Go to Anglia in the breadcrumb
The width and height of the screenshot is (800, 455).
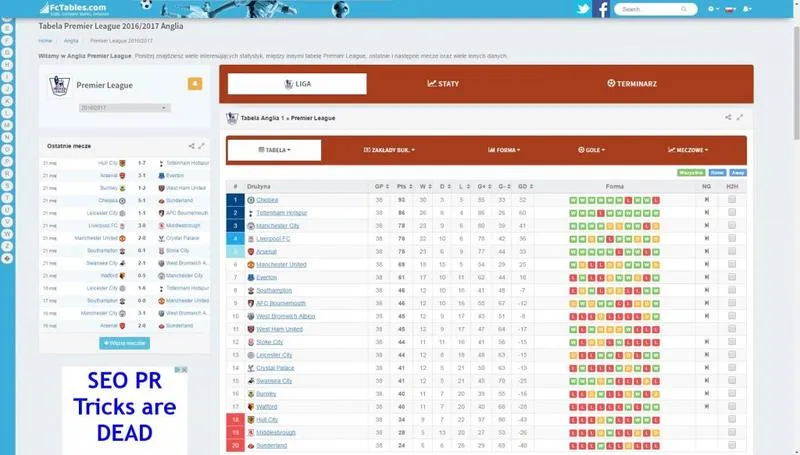(71, 41)
